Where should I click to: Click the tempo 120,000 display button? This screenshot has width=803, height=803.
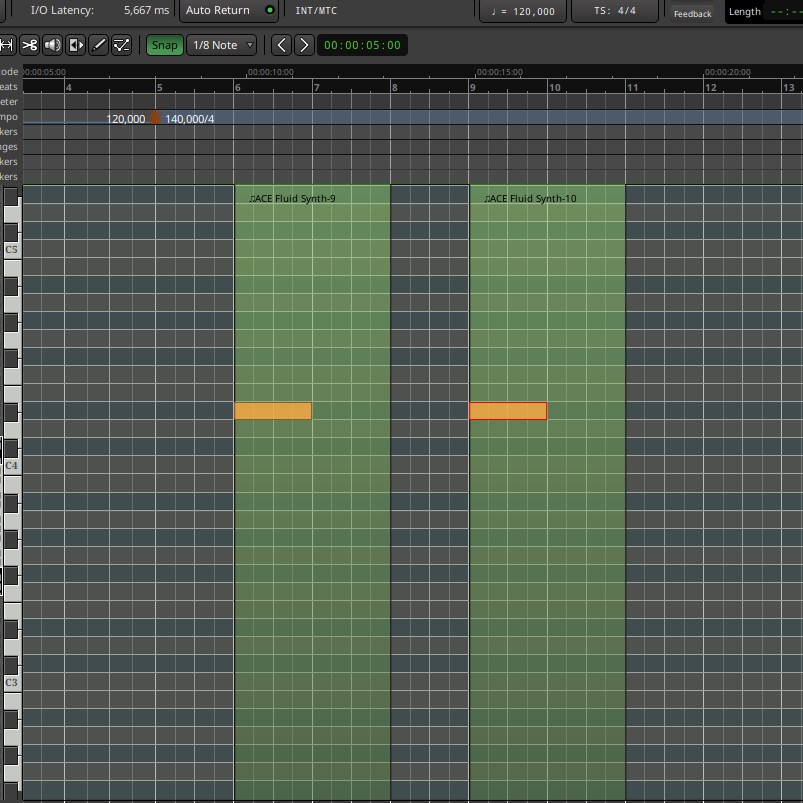[523, 11]
